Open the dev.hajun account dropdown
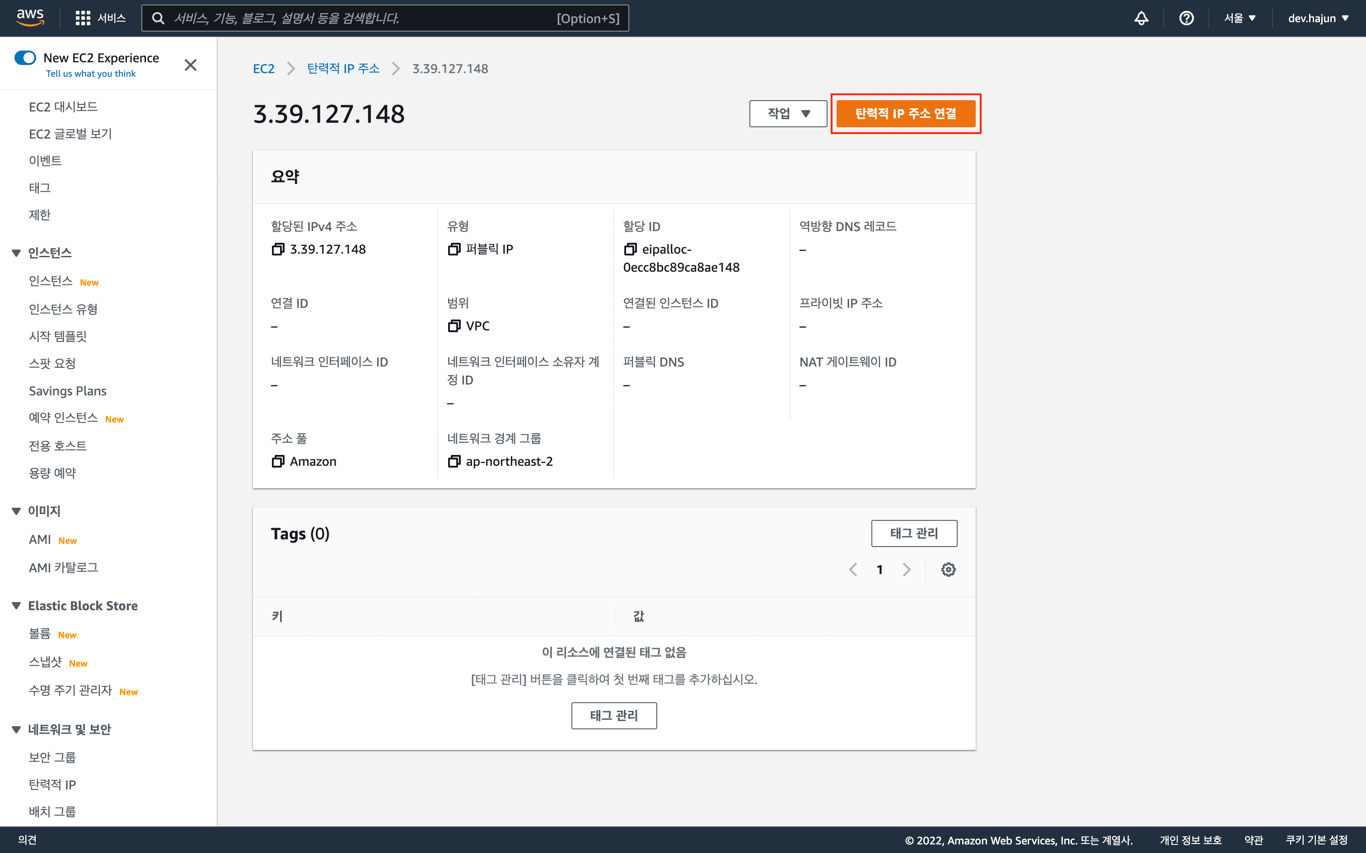This screenshot has width=1366, height=853. 1318,18
